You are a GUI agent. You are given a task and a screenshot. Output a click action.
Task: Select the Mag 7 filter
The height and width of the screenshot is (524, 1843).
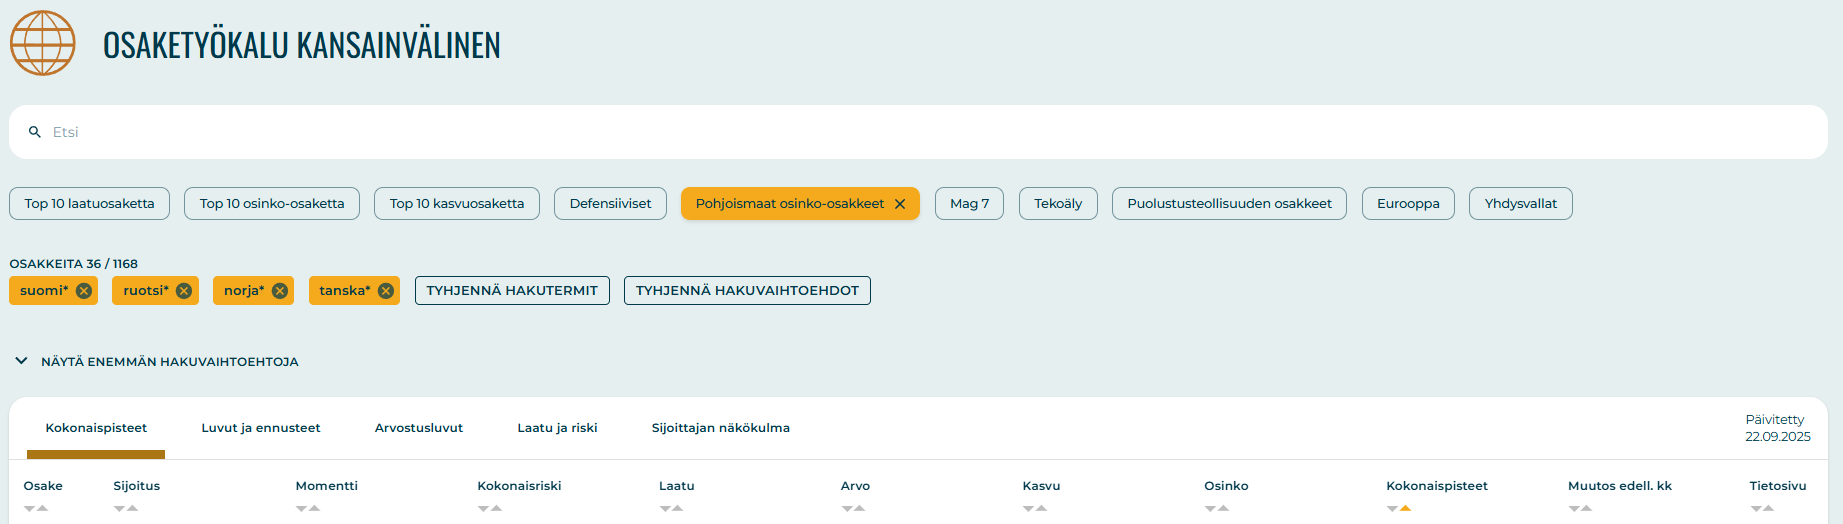969,204
